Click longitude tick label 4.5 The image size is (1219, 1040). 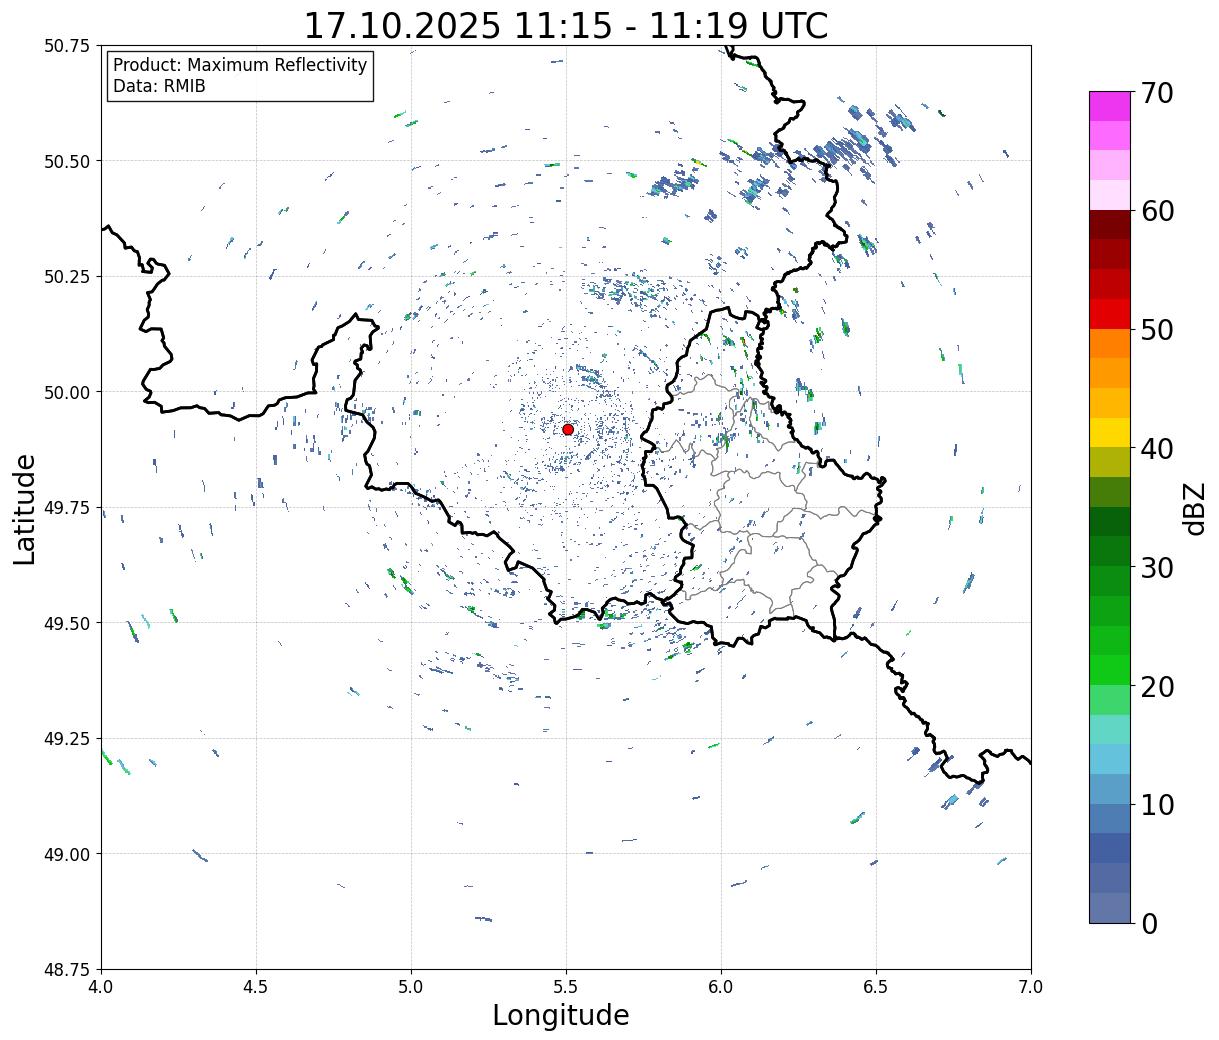pyautogui.click(x=256, y=986)
